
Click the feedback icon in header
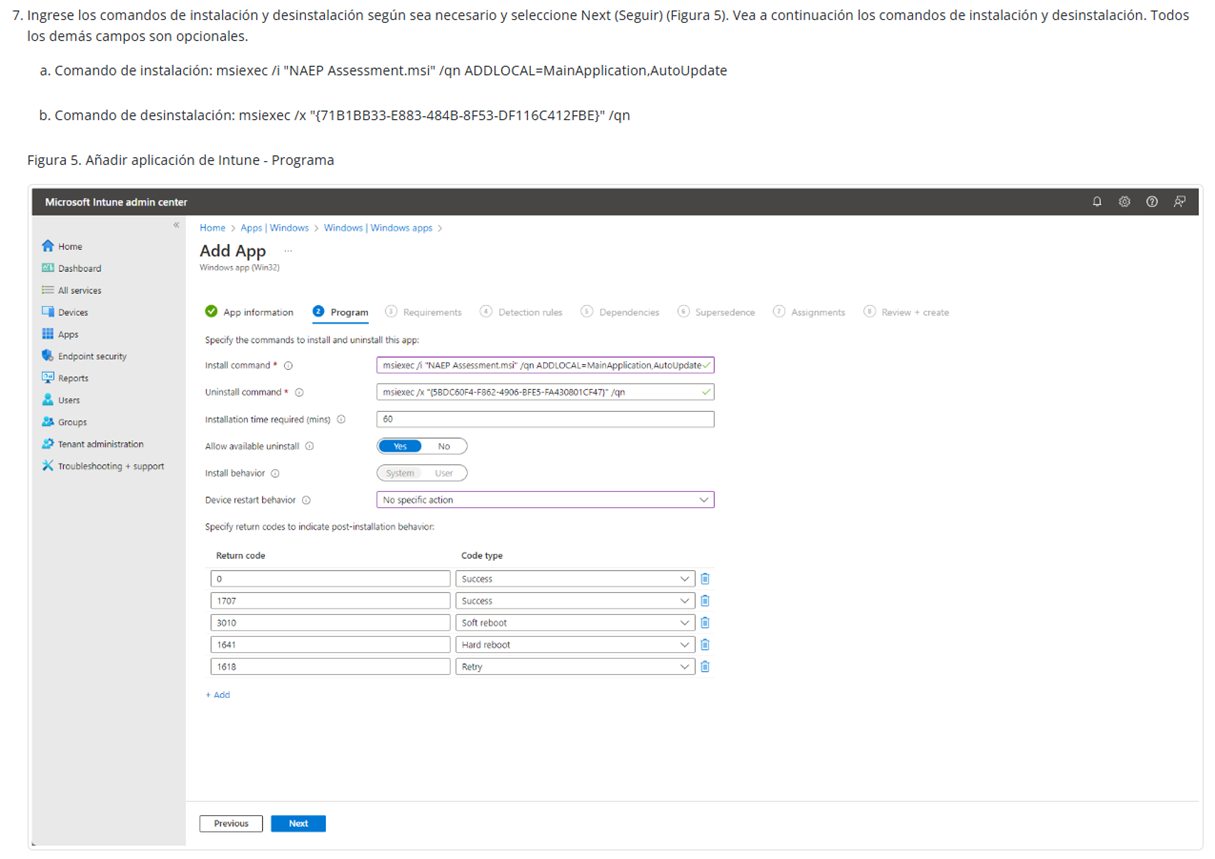(1180, 202)
